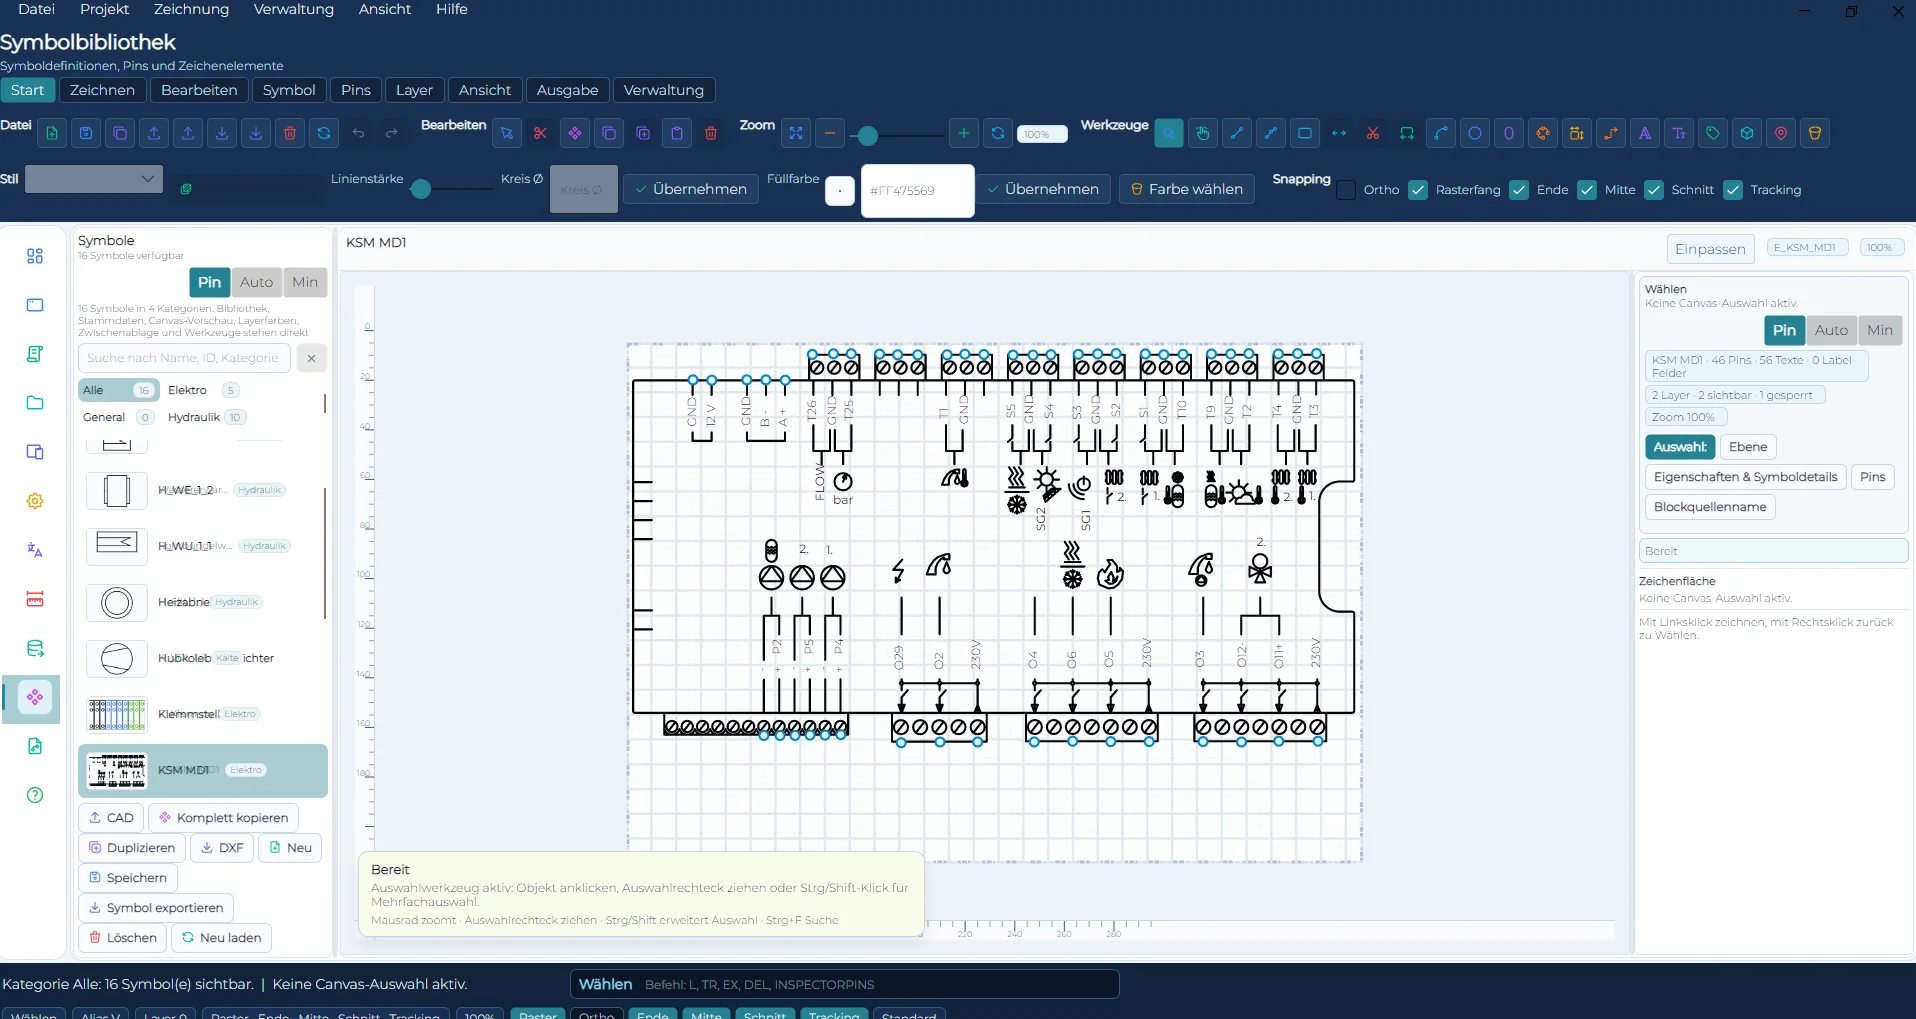The width and height of the screenshot is (1916, 1019).
Task: Select the red location pin tool
Action: 1781,133
